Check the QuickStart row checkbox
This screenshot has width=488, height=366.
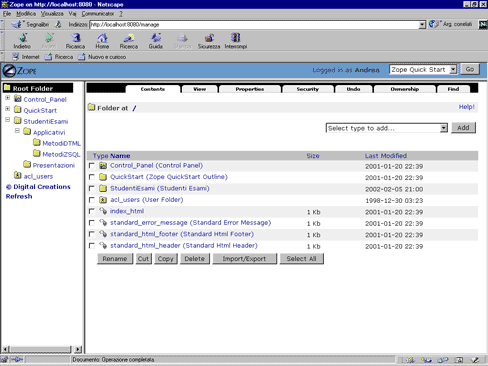click(x=92, y=177)
